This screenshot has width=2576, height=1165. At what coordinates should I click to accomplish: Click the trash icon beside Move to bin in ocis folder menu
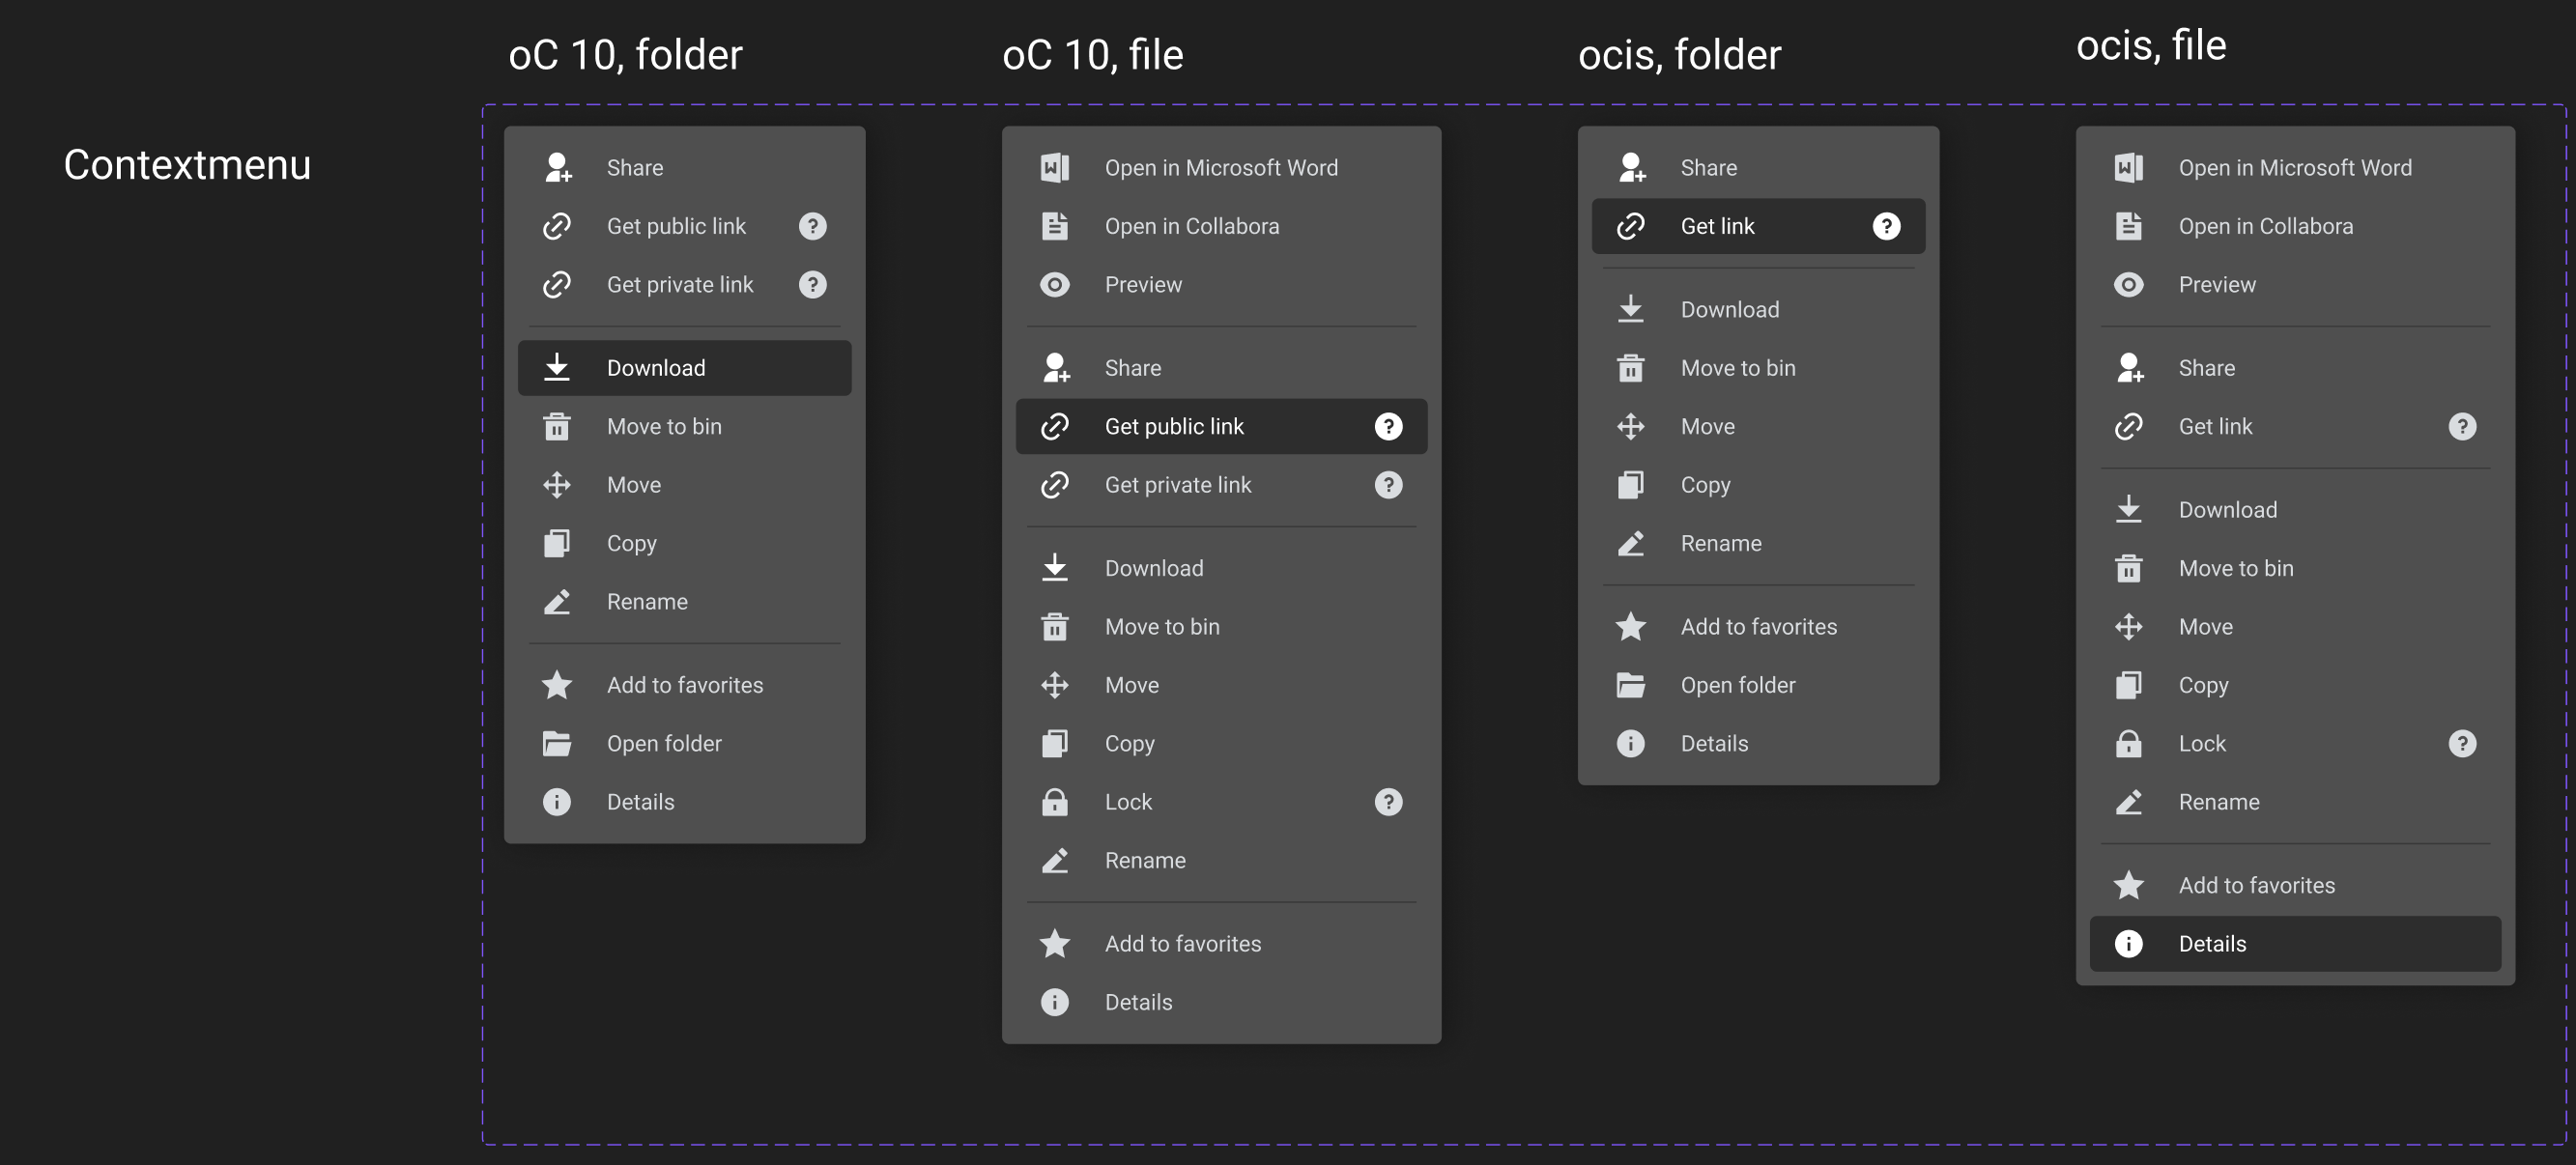point(1631,367)
